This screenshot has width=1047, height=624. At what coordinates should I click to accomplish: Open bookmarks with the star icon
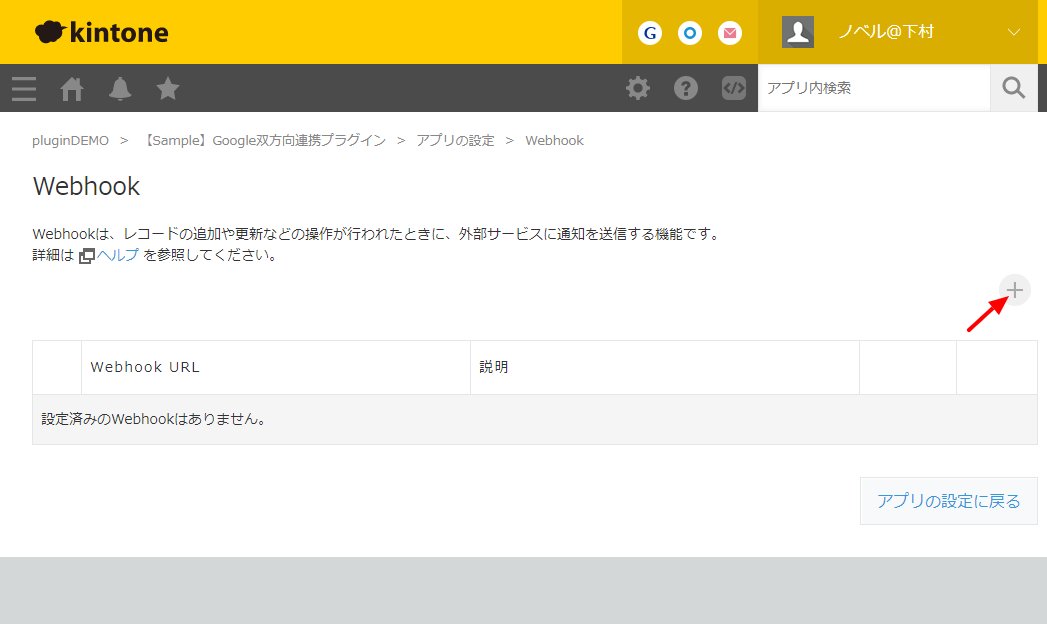pos(168,88)
